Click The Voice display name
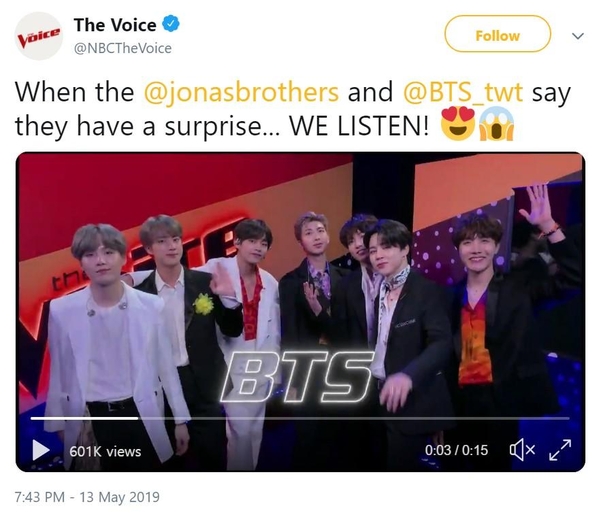Screen dimensions: 601x517 (x=115, y=25)
